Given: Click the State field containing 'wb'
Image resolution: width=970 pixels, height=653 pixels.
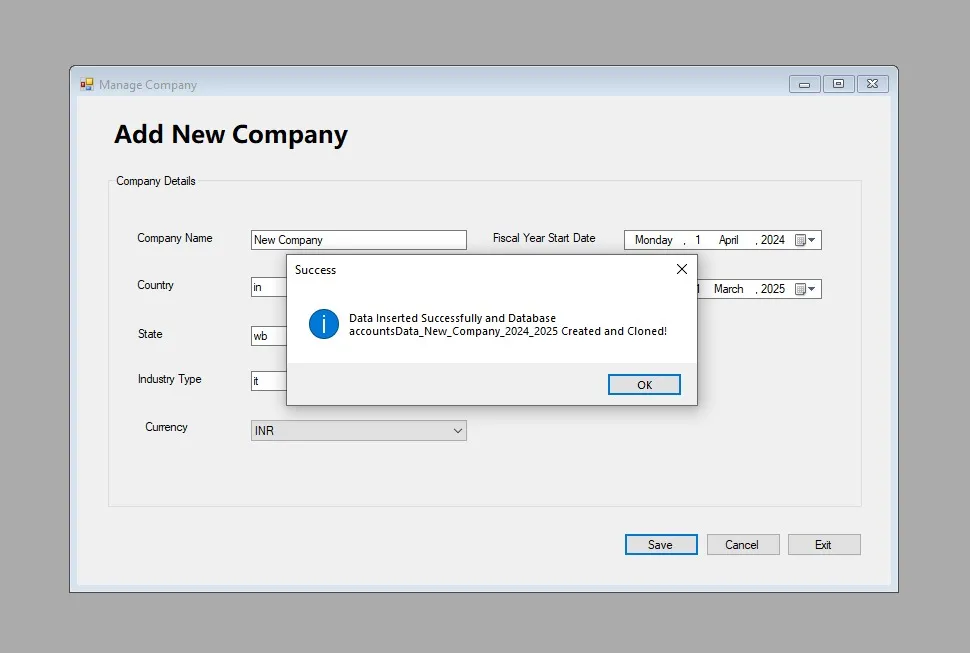Looking at the screenshot, I should 267,336.
